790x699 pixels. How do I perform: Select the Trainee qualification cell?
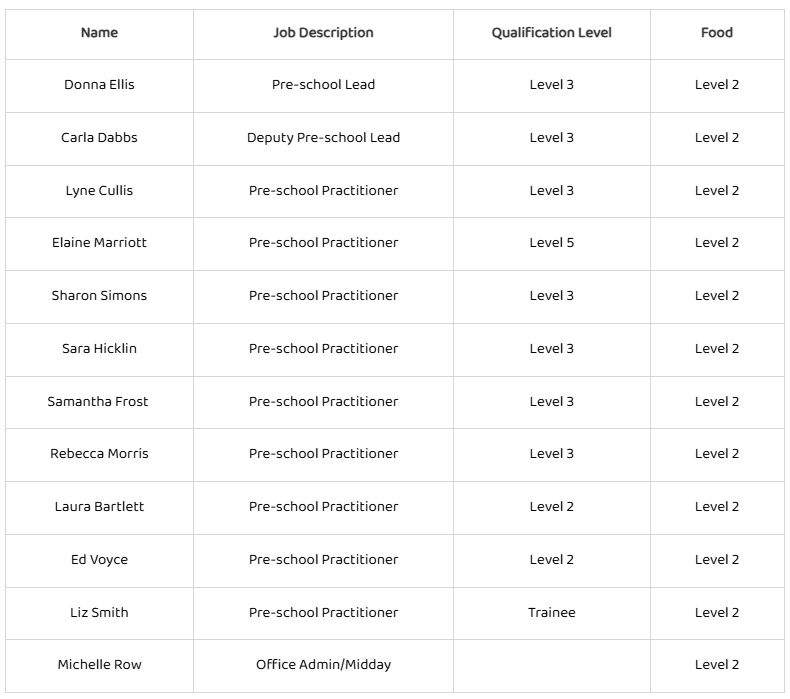pos(551,613)
